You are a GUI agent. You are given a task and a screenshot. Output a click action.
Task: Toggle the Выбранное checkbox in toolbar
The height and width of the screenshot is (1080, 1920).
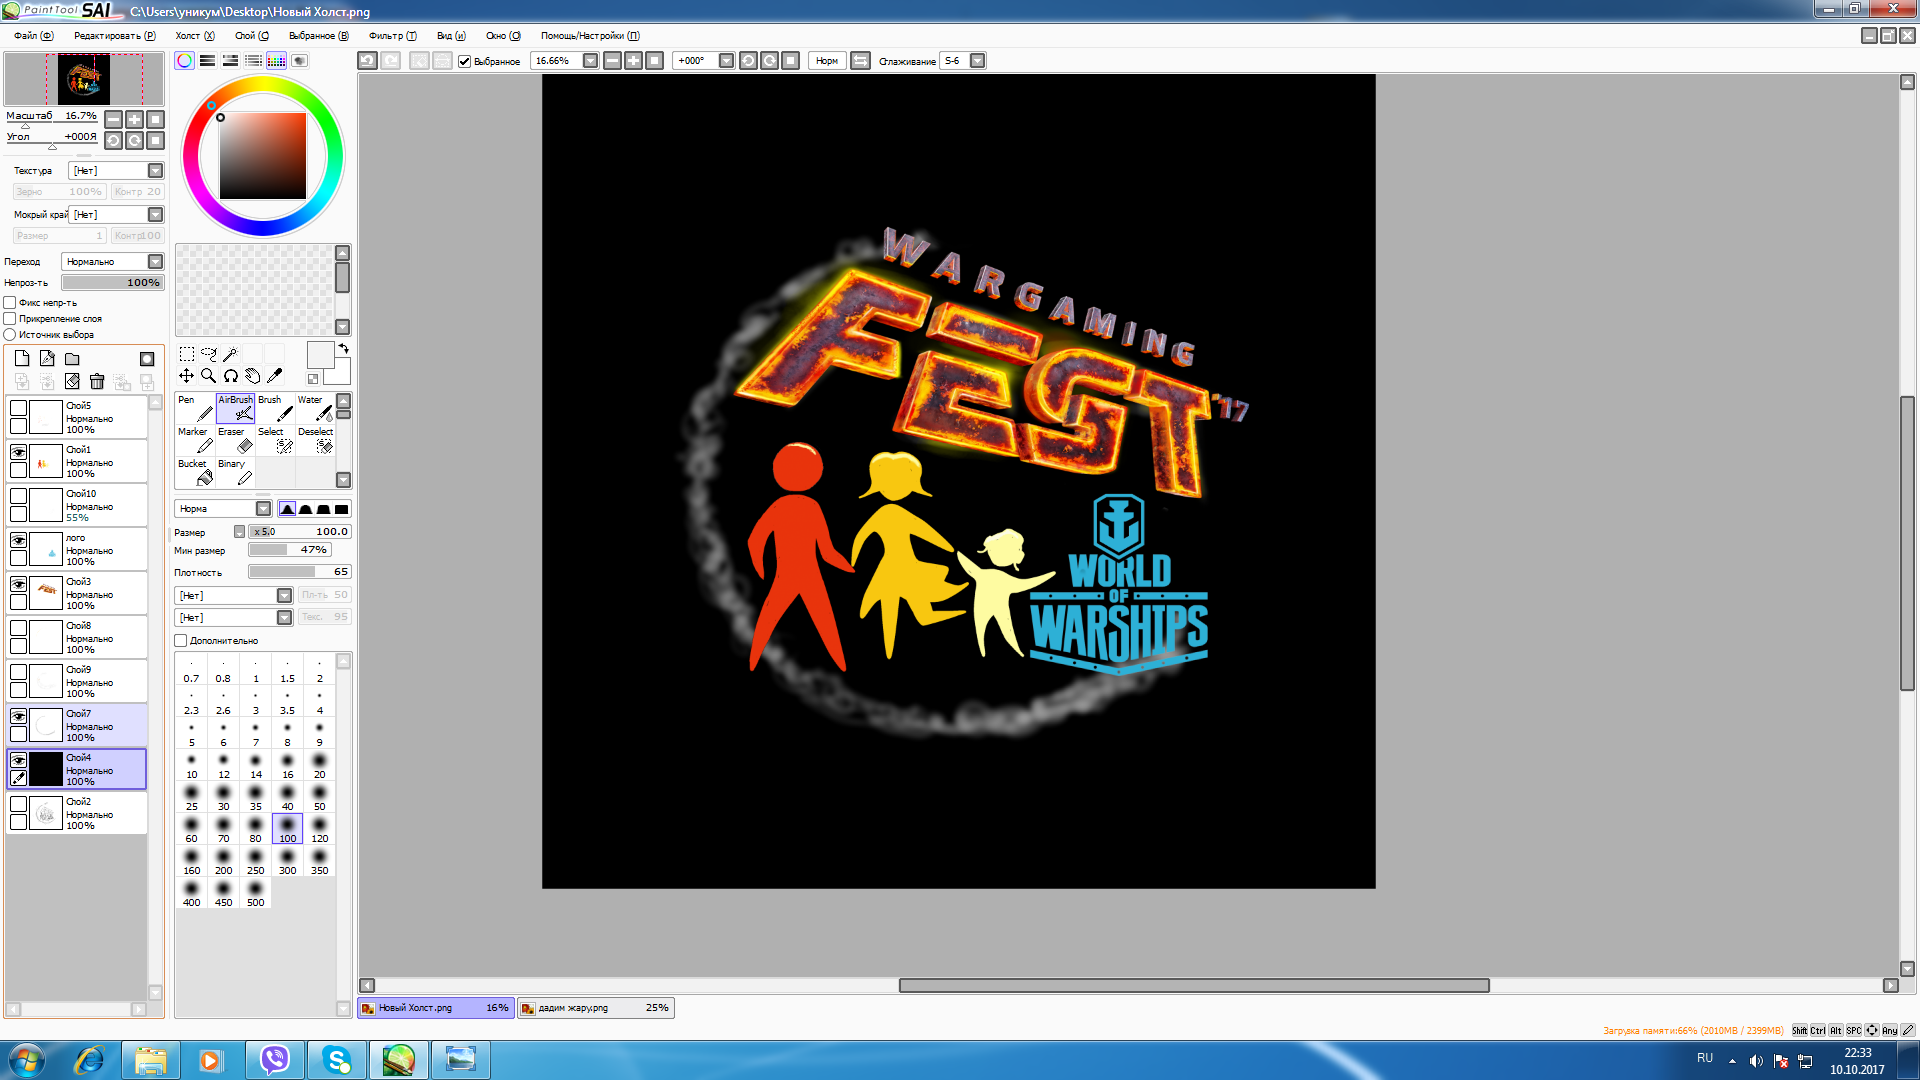[x=464, y=61]
